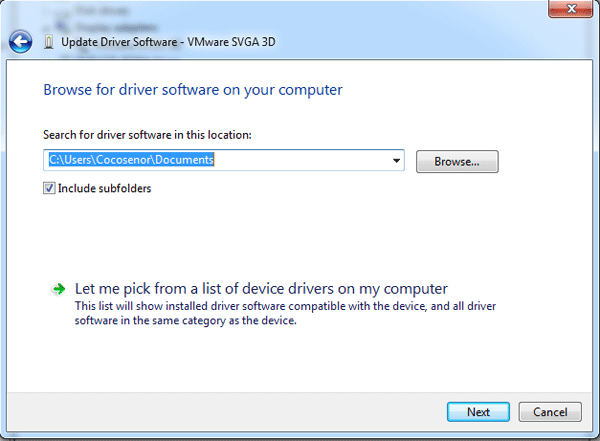Open the driver location dropdown arrow
600x441 pixels.
(x=396, y=160)
